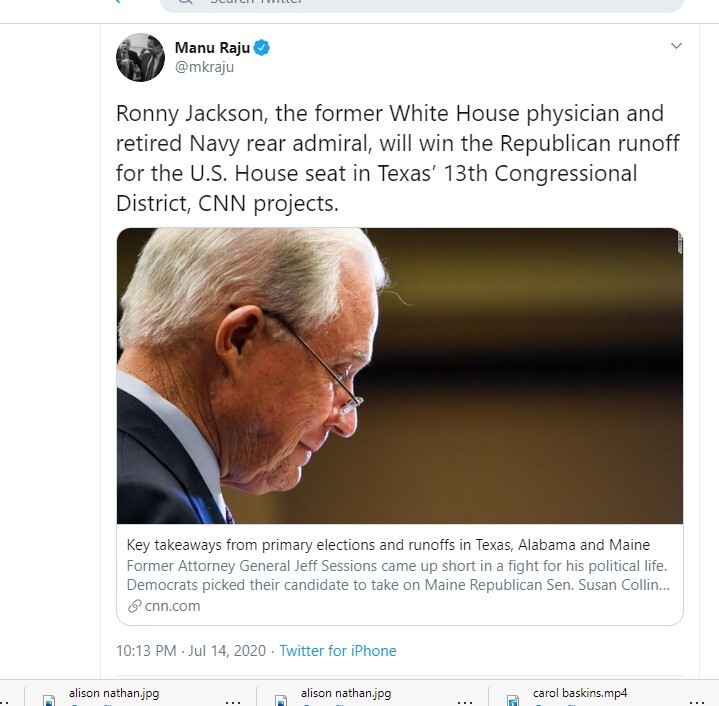Open the Manu Raju display name

click(211, 48)
